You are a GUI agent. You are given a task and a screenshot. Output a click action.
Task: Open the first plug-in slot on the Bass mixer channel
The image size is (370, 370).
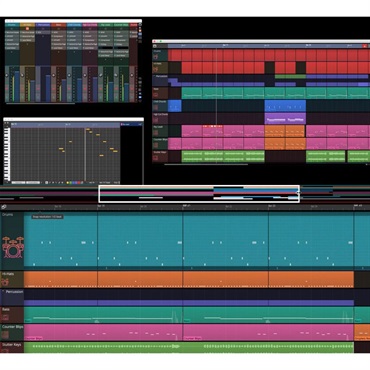(59, 32)
